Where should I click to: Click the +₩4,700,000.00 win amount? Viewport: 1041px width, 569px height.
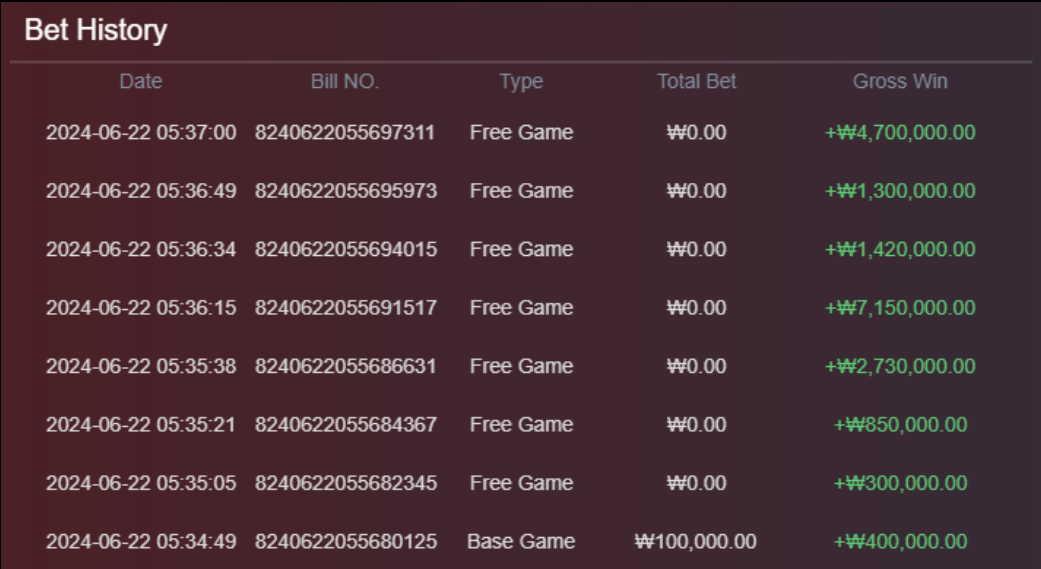click(x=900, y=132)
